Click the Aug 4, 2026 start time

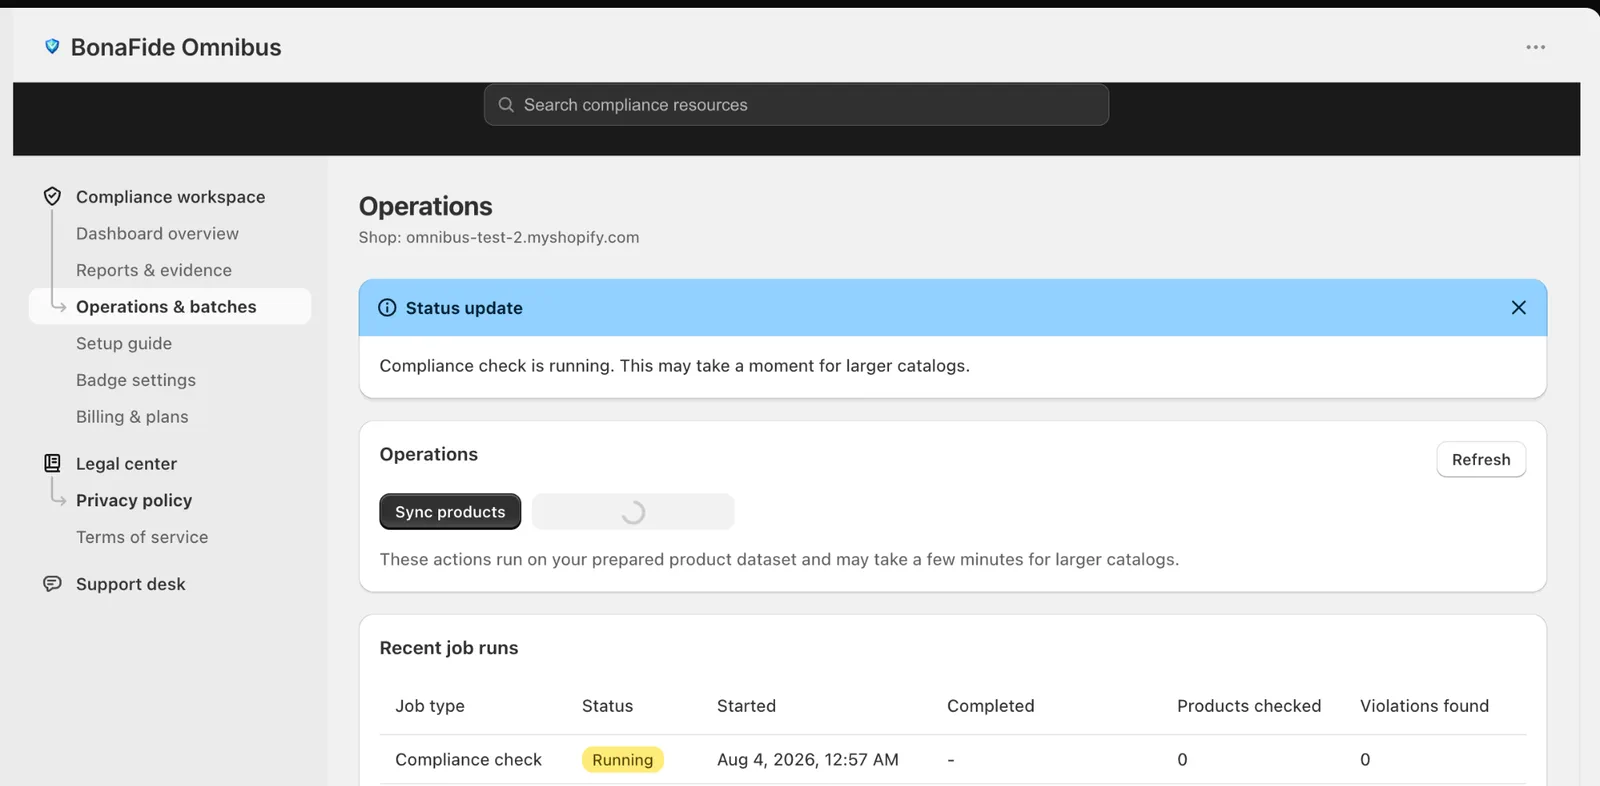click(x=807, y=759)
